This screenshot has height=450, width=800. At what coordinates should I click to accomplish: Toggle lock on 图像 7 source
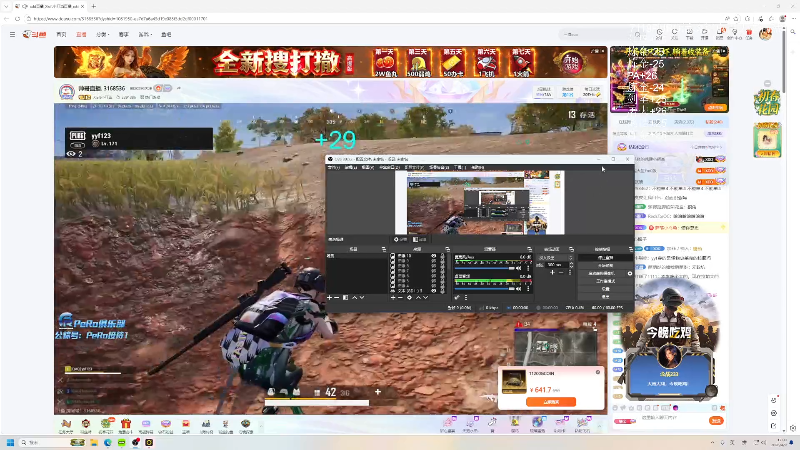[x=442, y=270]
